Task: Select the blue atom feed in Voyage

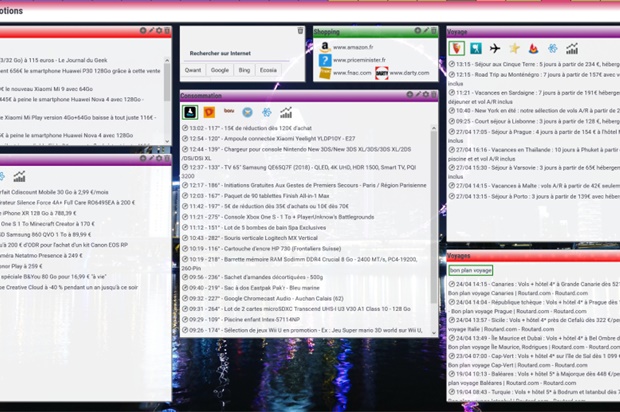Action: 553,48
